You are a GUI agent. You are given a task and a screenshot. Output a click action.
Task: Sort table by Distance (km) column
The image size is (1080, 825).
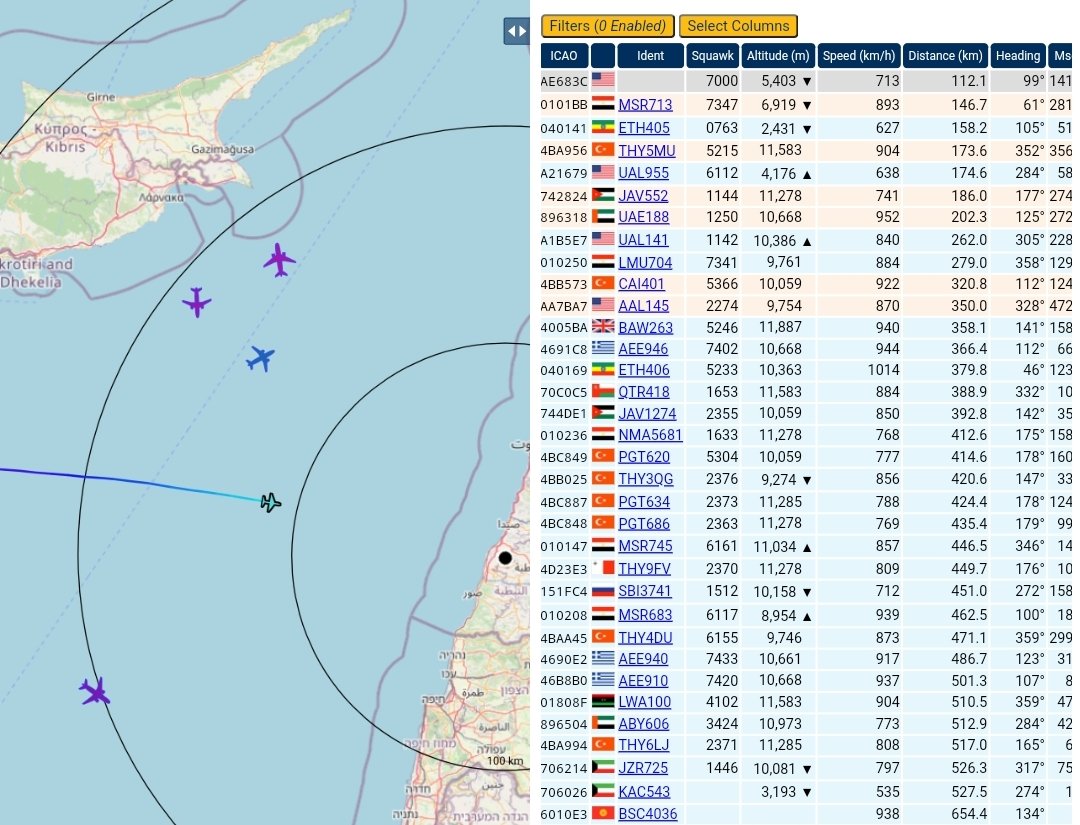click(945, 56)
